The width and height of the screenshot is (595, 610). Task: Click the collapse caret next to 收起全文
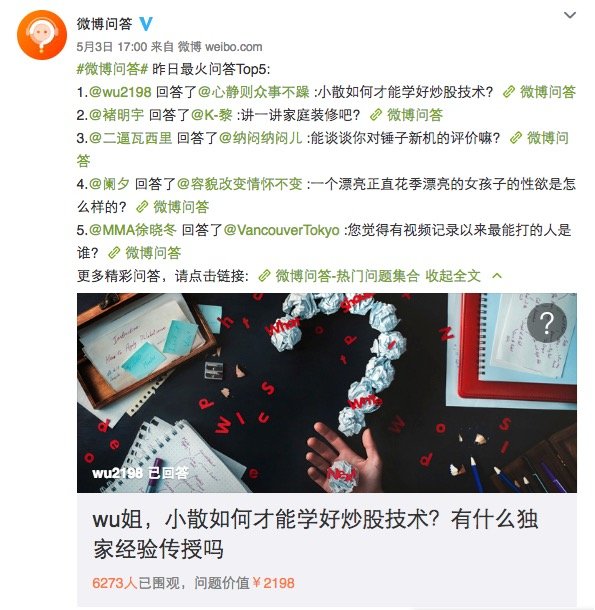click(x=497, y=276)
